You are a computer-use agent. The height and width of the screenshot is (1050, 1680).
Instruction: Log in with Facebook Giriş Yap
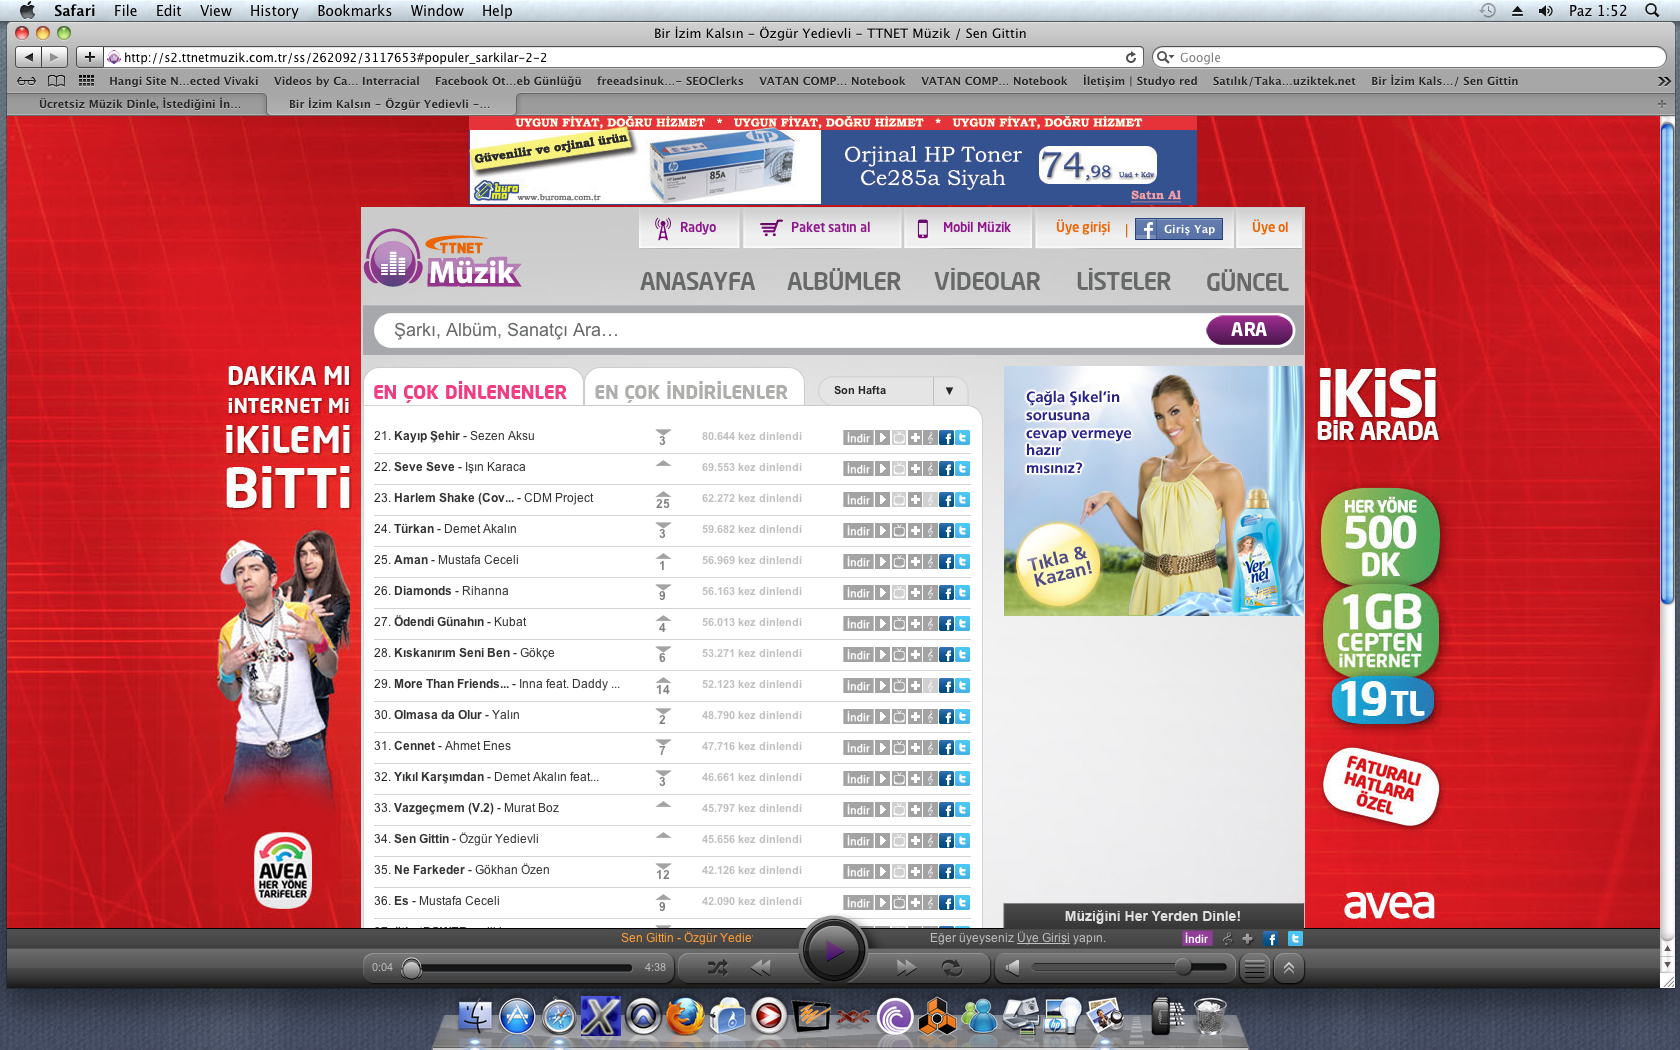pos(1179,229)
